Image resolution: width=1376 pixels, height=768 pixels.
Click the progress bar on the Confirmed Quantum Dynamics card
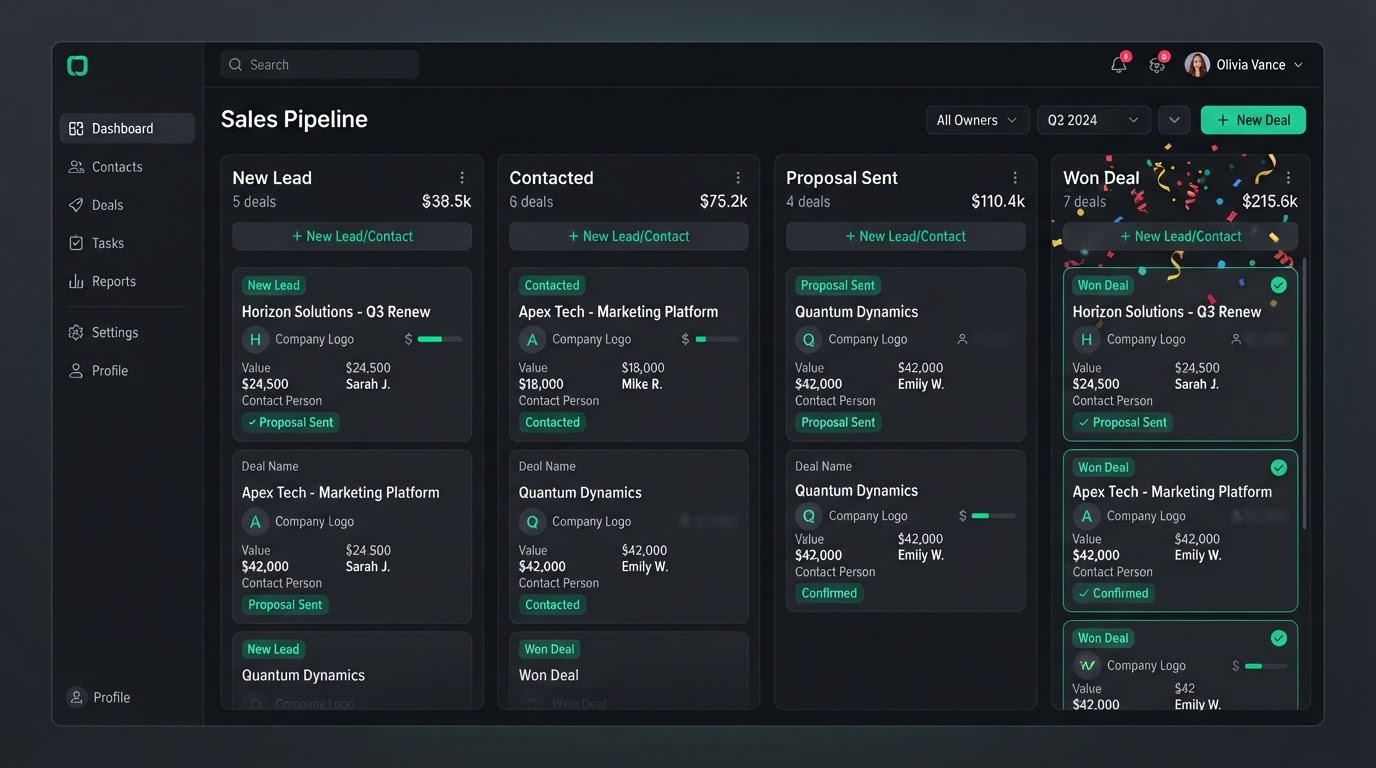tap(993, 516)
